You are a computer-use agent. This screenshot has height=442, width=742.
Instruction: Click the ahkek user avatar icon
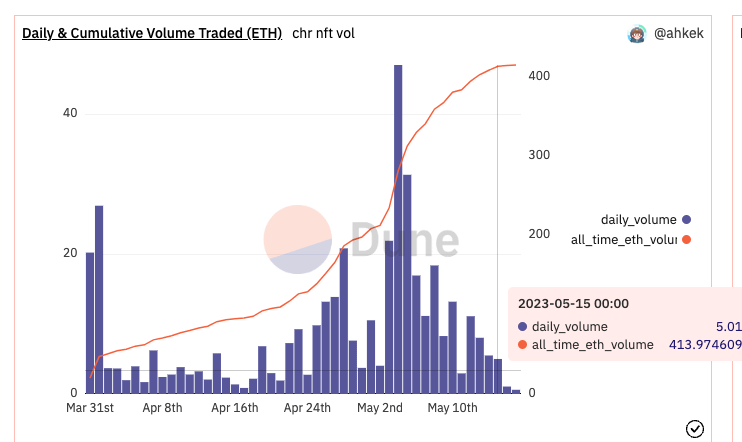(x=636, y=34)
